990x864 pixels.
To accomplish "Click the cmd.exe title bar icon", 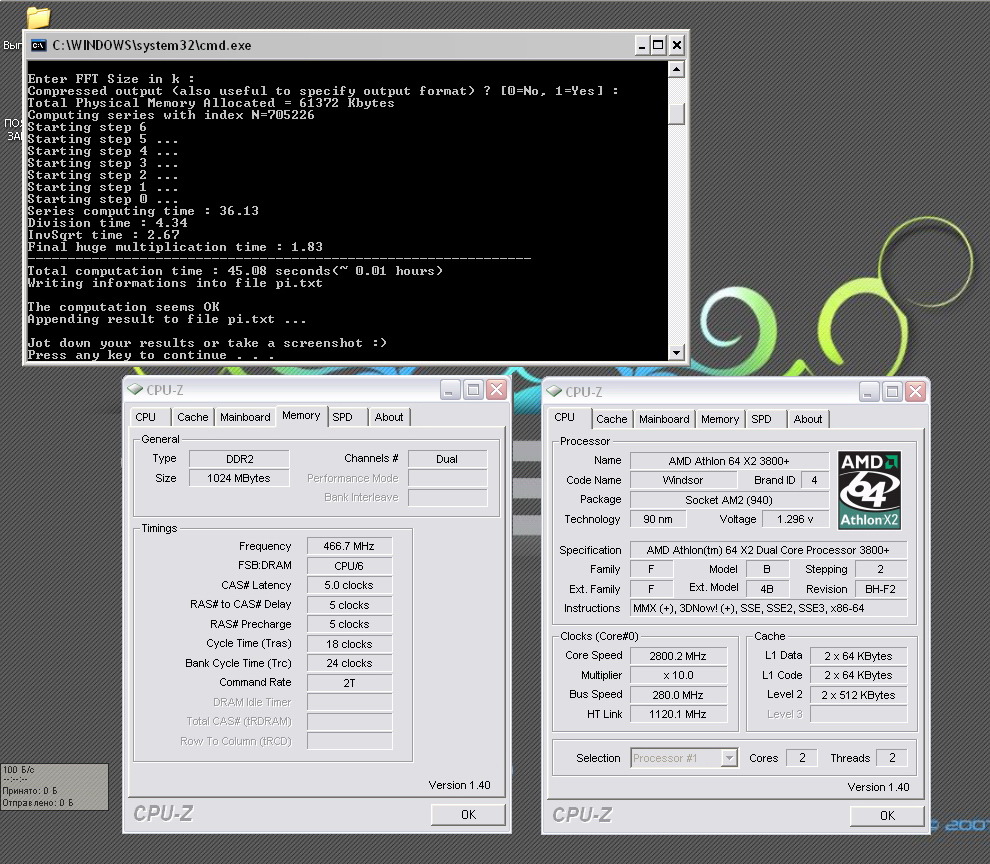I will pos(39,45).
